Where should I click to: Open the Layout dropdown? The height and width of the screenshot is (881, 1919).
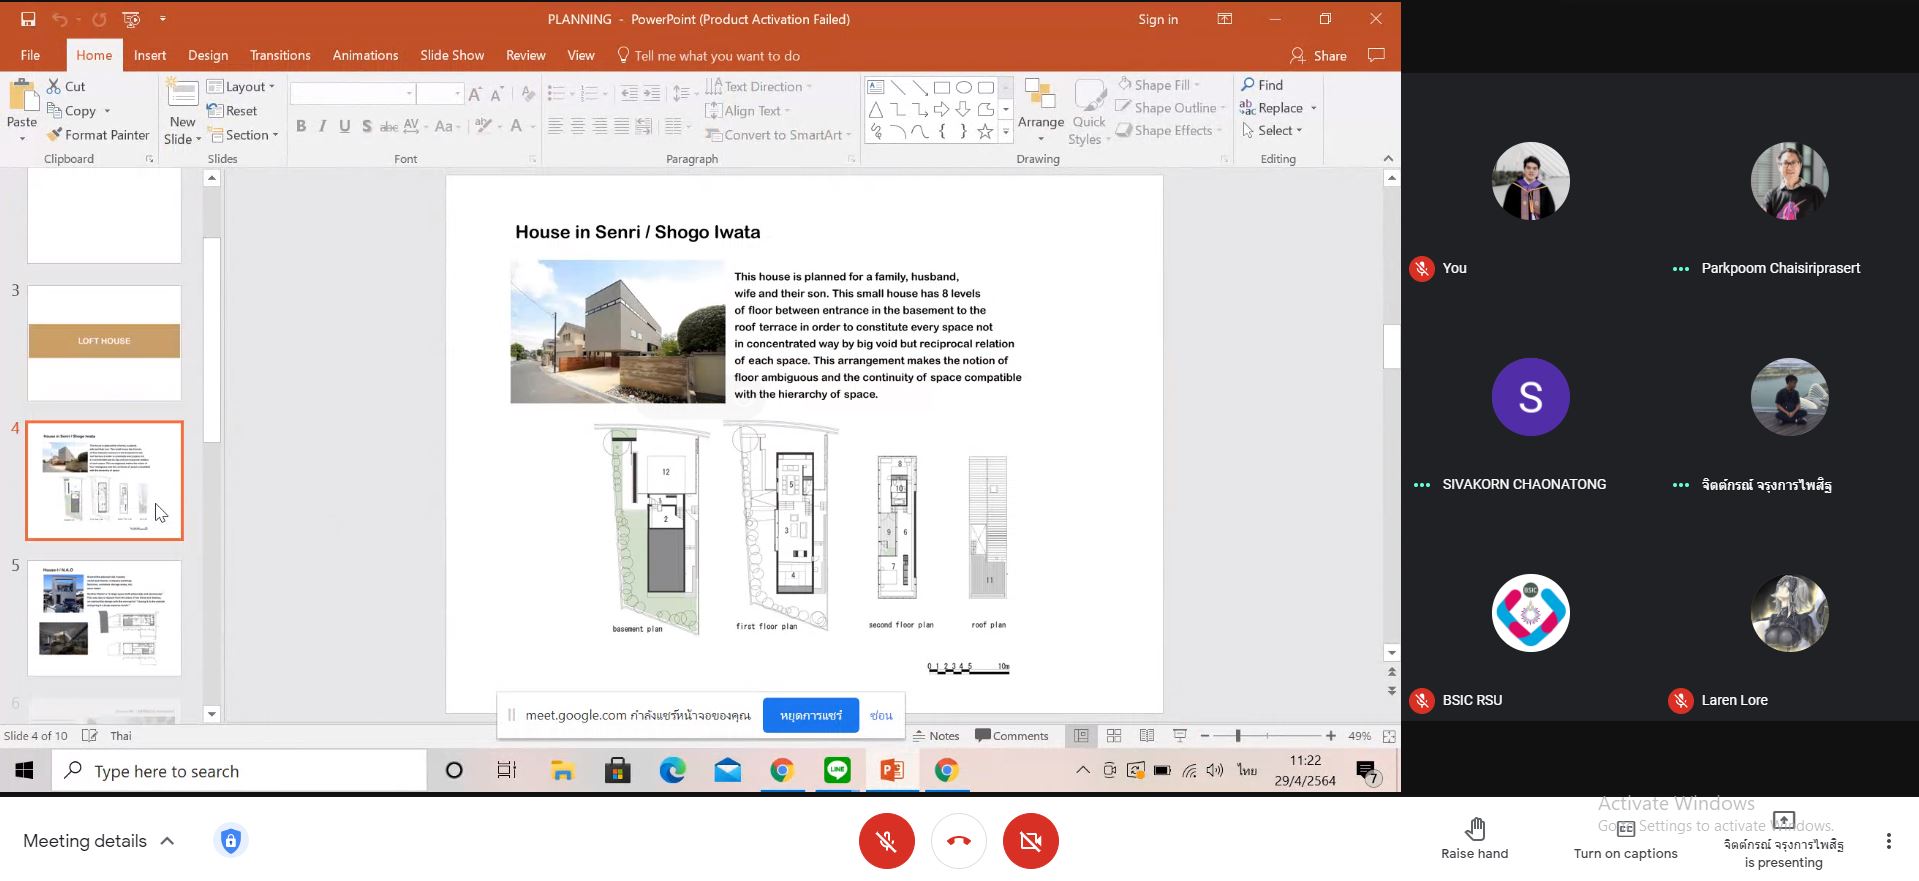coord(241,87)
